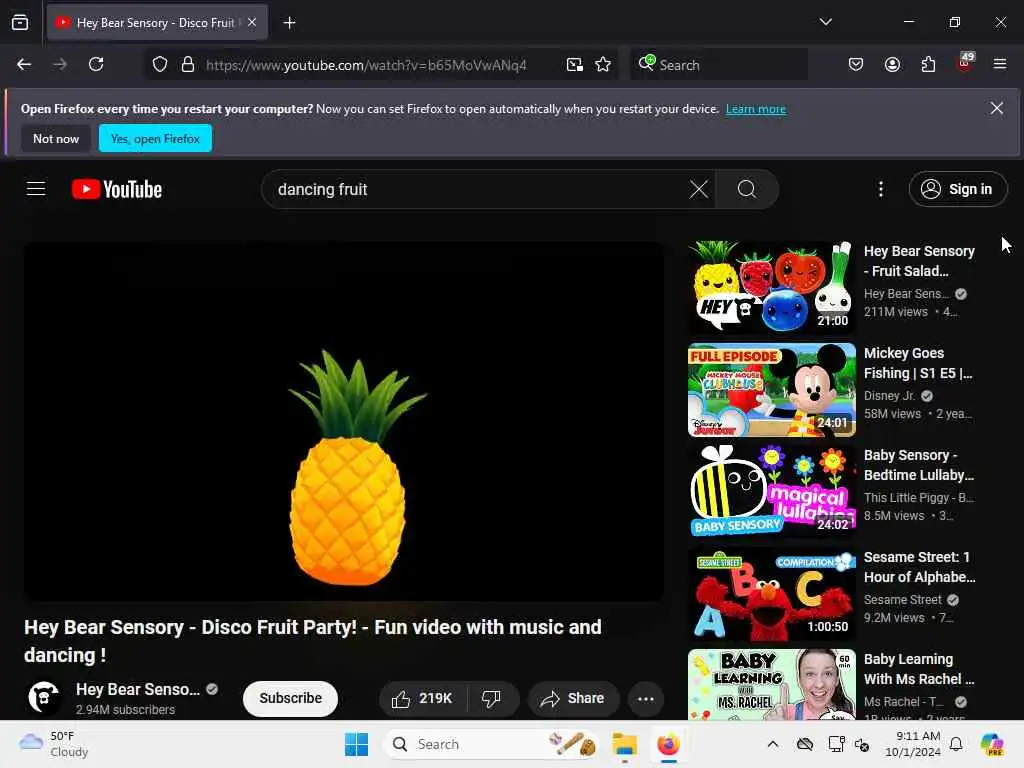Share the Disco Fruit Party video
Screen dimensions: 1024x768
pos(573,699)
